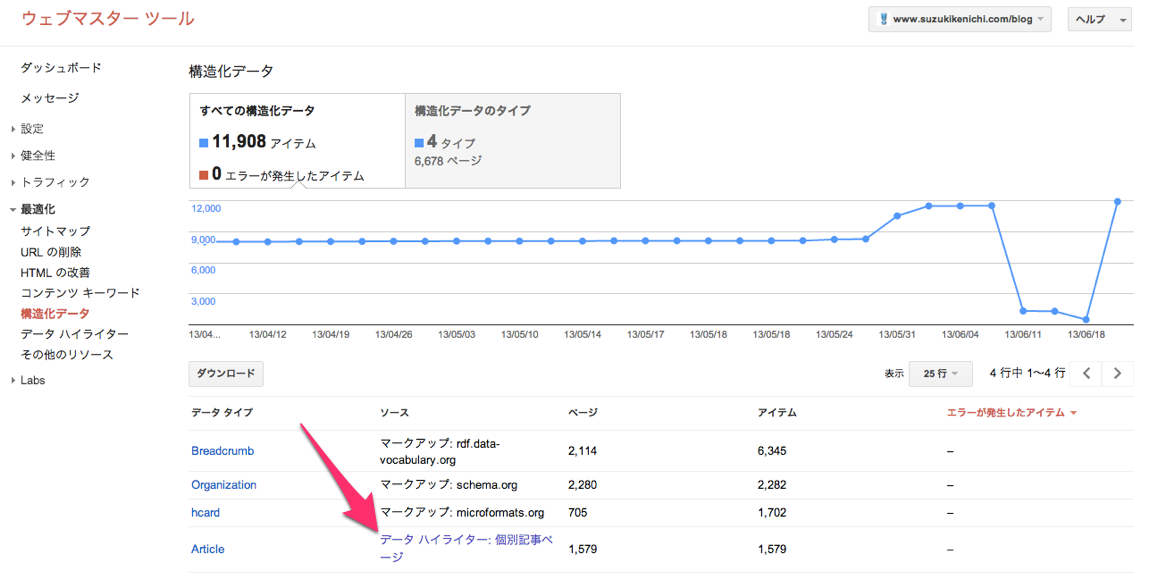The image size is (1158, 580).
Task: Open ダッシュボード in the sidebar
Action: point(61,67)
